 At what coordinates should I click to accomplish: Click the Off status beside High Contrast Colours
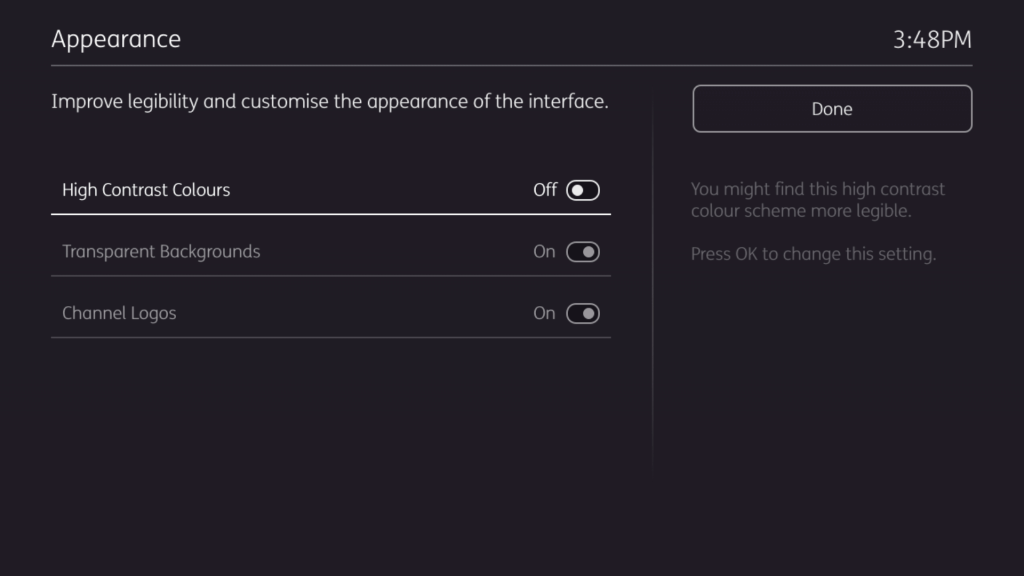click(x=544, y=190)
